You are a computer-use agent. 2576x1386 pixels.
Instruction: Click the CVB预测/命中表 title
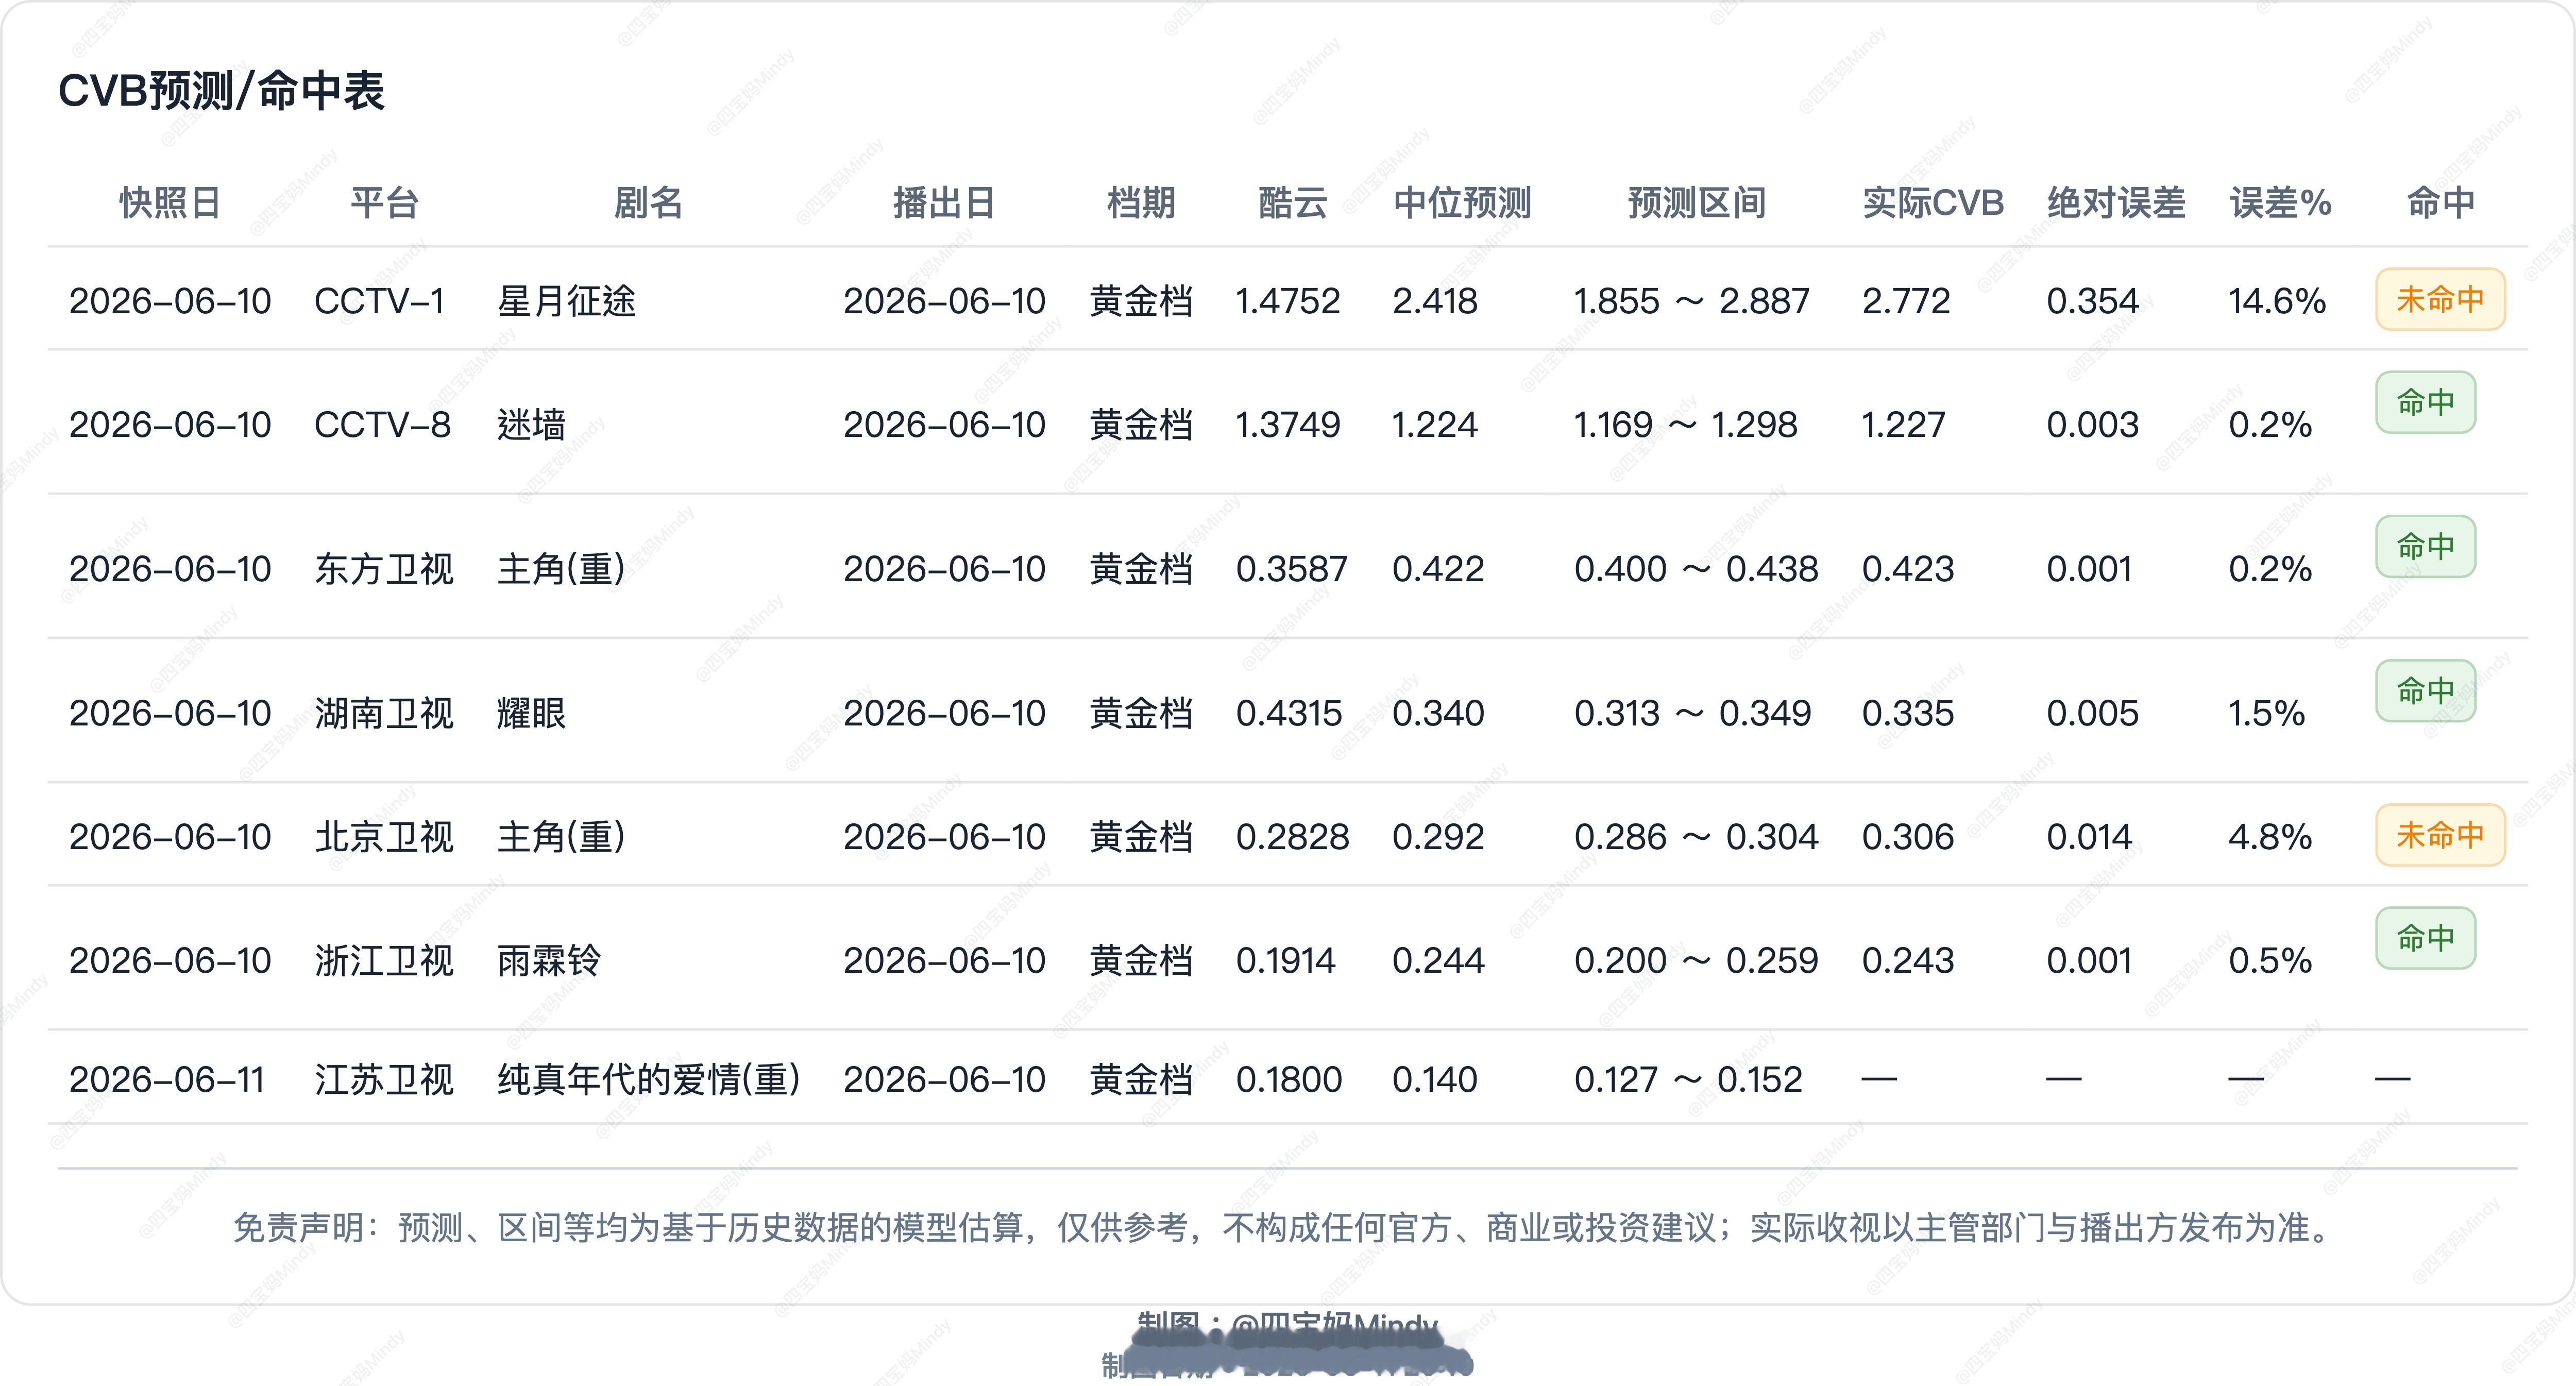pyautogui.click(x=221, y=91)
